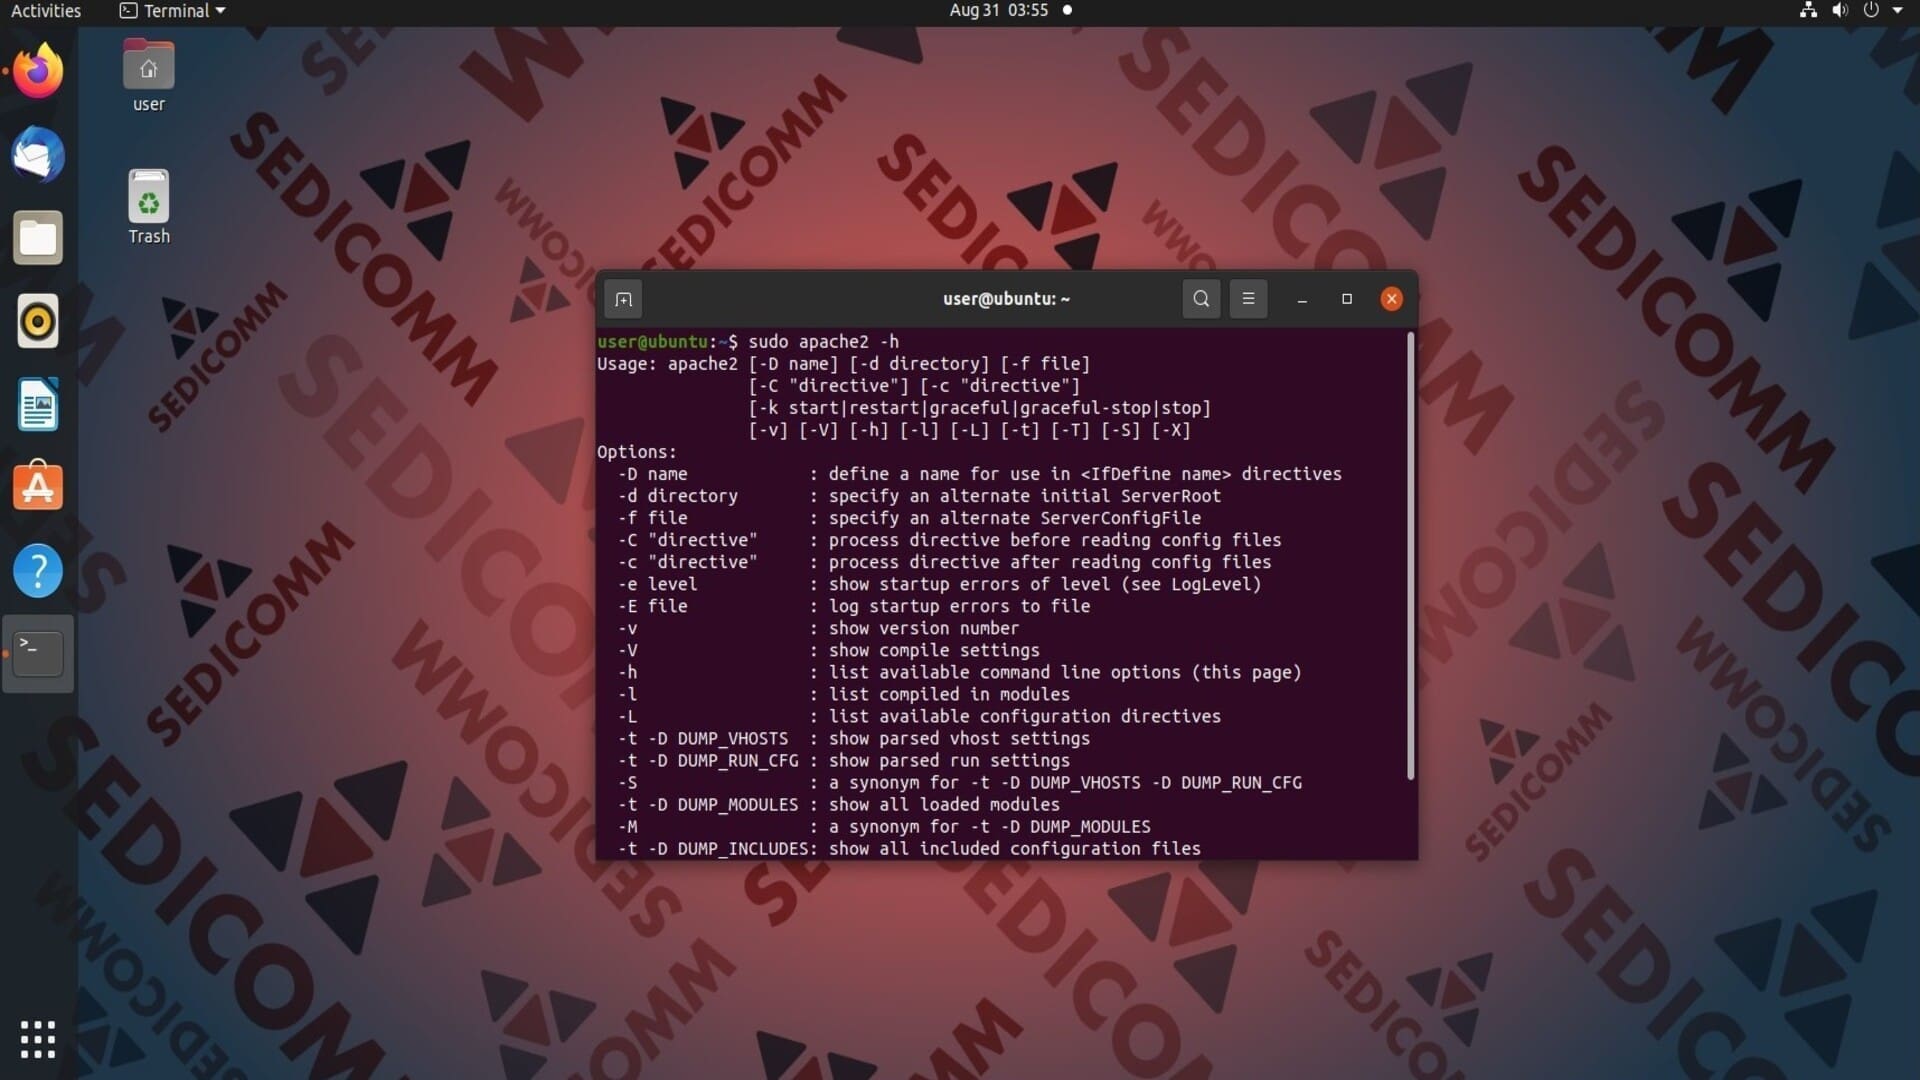The image size is (1920, 1080).
Task: Open the power icon in top bar
Action: pos(1871,10)
